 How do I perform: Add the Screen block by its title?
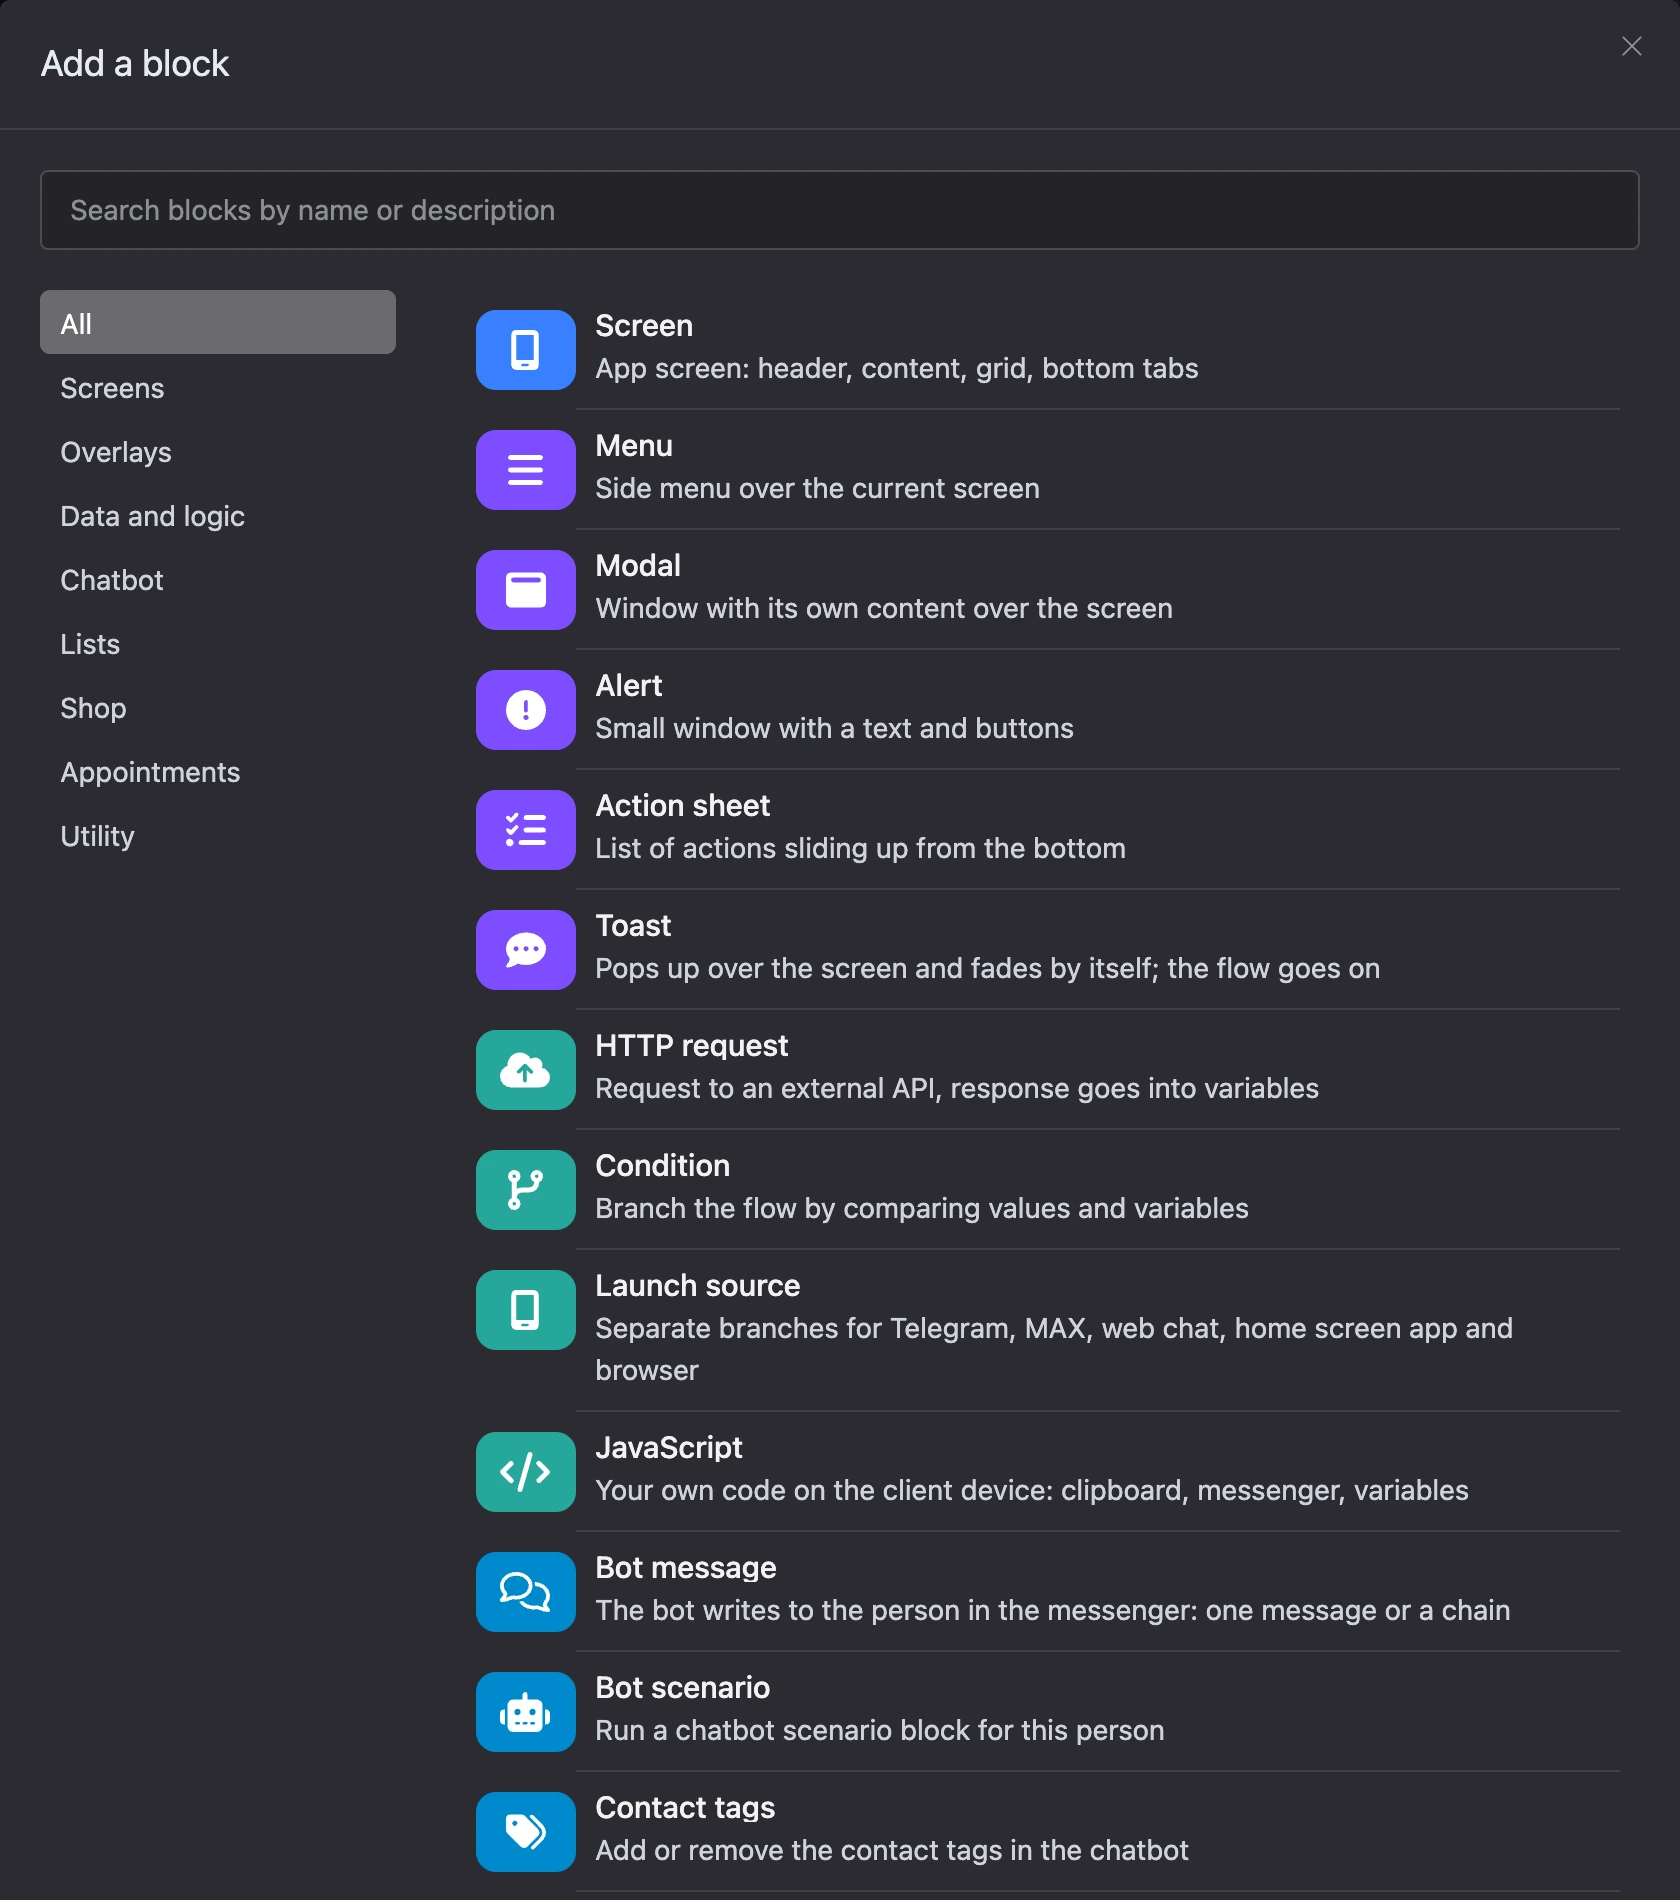[644, 326]
